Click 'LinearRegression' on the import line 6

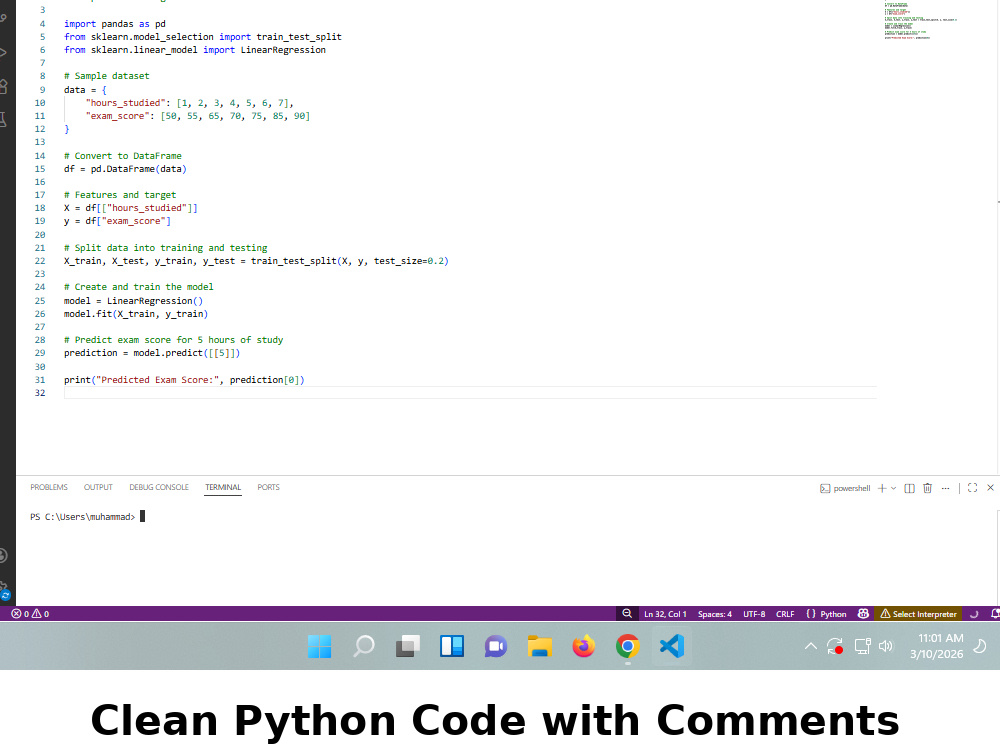tap(283, 50)
